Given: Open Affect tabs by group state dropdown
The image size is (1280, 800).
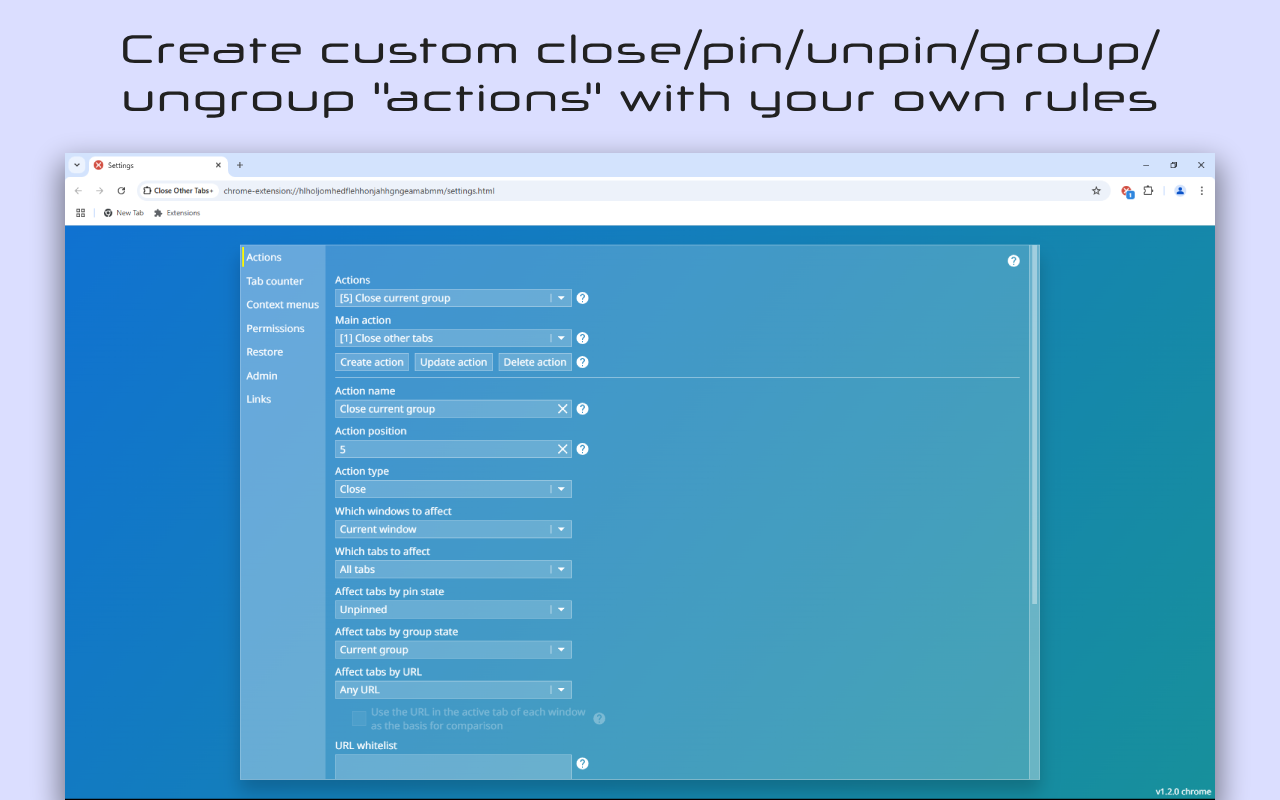Looking at the screenshot, I should tap(453, 650).
